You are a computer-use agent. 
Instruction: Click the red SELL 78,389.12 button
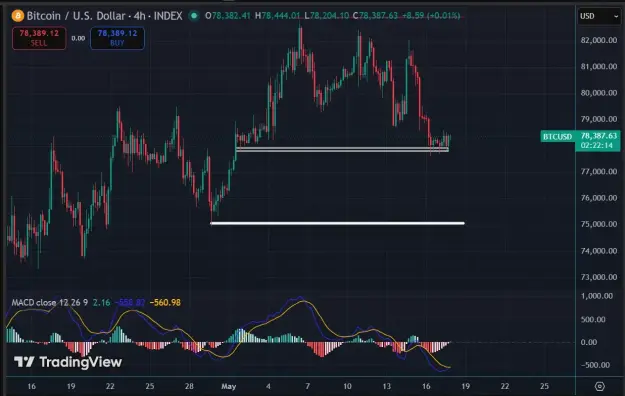tap(39, 38)
